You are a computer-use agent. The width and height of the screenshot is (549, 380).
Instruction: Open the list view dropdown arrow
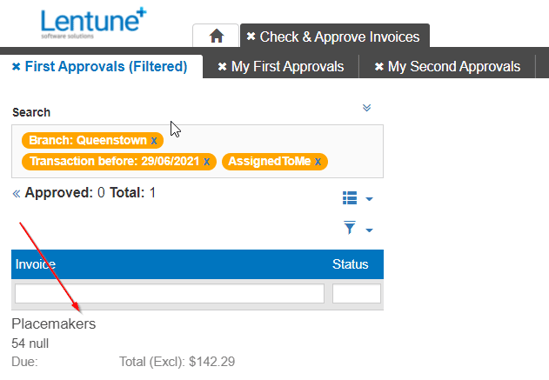[369, 199]
